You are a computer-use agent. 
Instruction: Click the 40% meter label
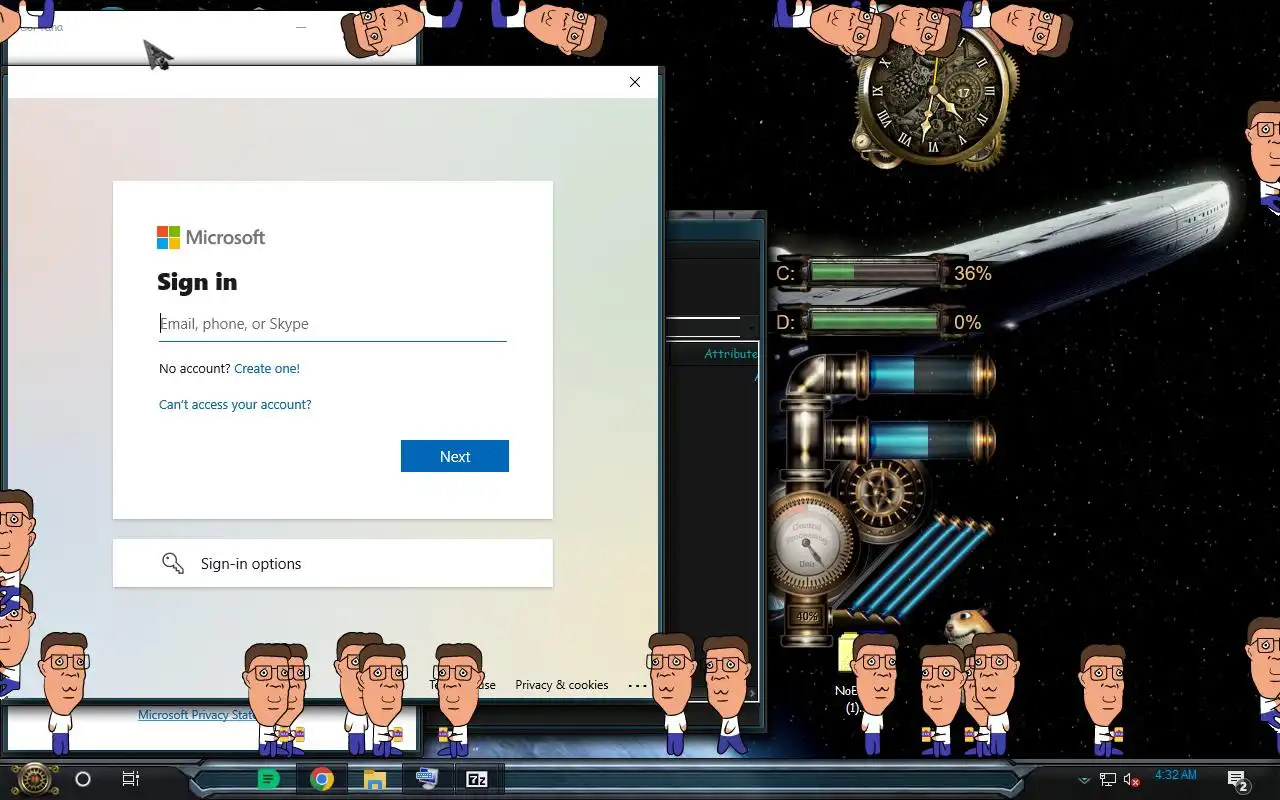point(807,617)
